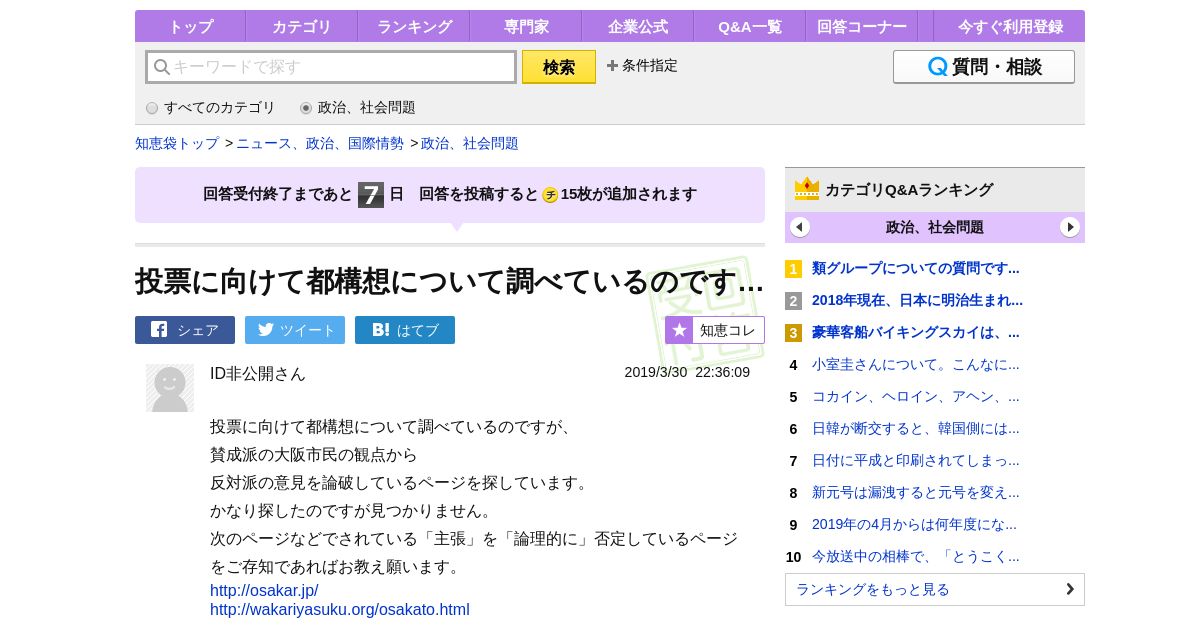Open the Q&A一覧 tab
Image resolution: width=1200 pixels, height=630 pixels.
pos(750,26)
